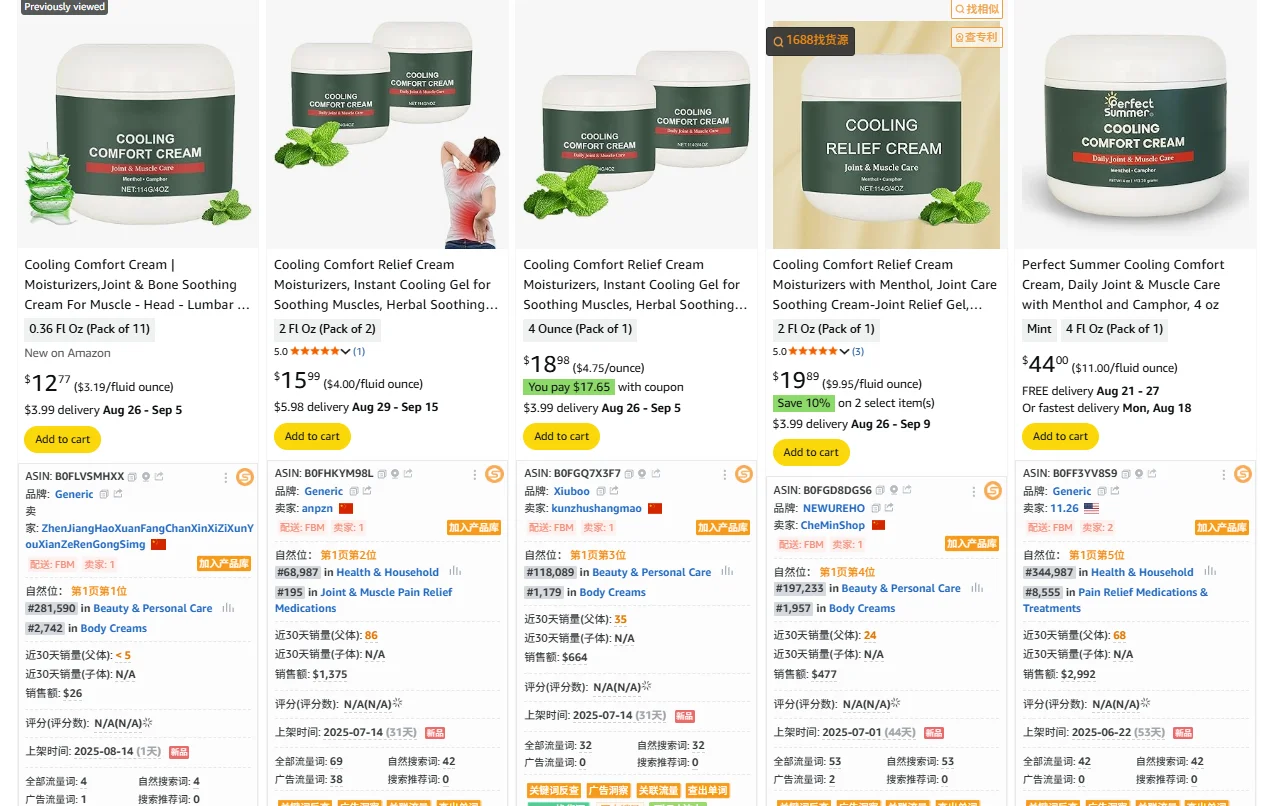This screenshot has width=1270, height=806.
Task: Expand the star rating chevron on $19.89 product
Action: 845,352
